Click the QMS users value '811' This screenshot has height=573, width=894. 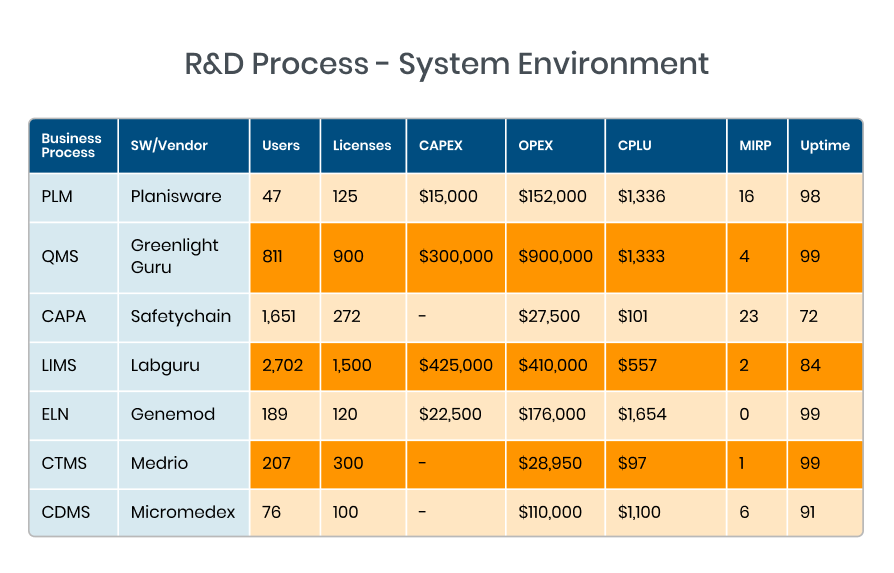272,256
